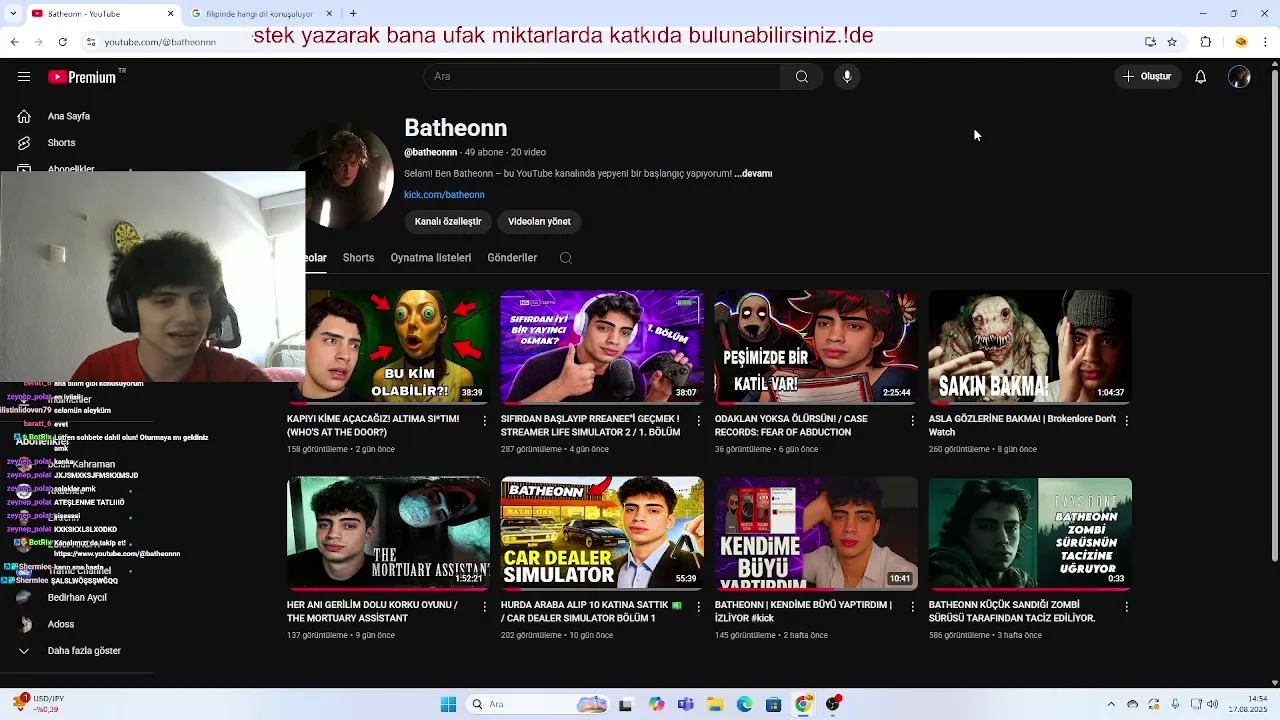This screenshot has width=1280, height=720.
Task: Open the kick.com/batheonn link
Action: coord(444,195)
